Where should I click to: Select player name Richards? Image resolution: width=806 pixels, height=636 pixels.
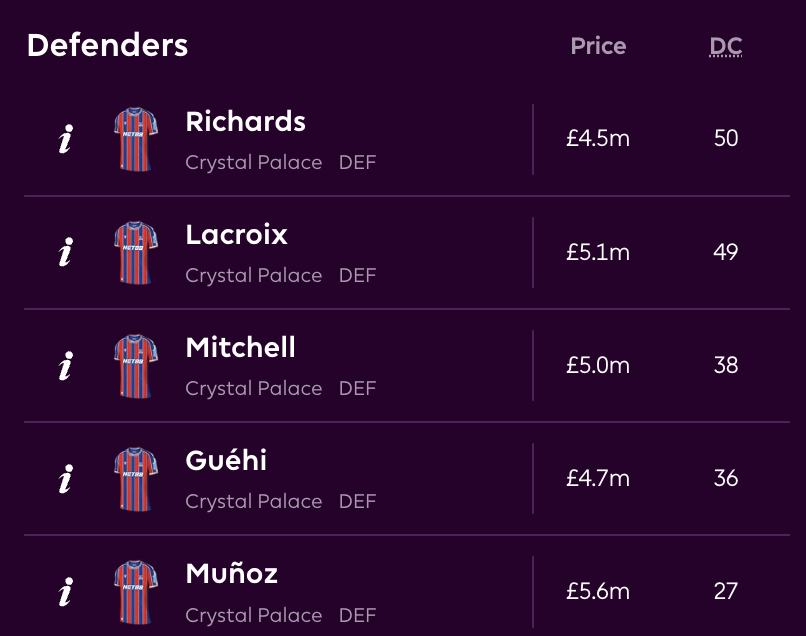click(245, 122)
